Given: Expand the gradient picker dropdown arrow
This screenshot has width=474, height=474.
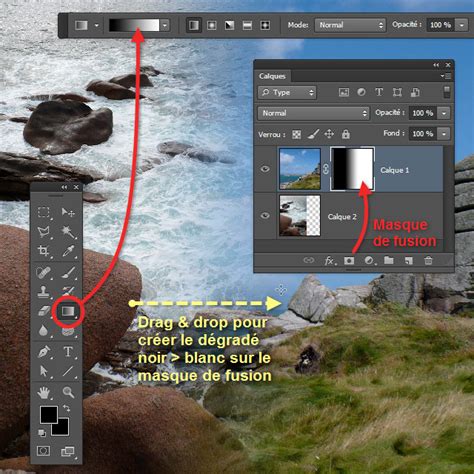Looking at the screenshot, I should point(165,25).
